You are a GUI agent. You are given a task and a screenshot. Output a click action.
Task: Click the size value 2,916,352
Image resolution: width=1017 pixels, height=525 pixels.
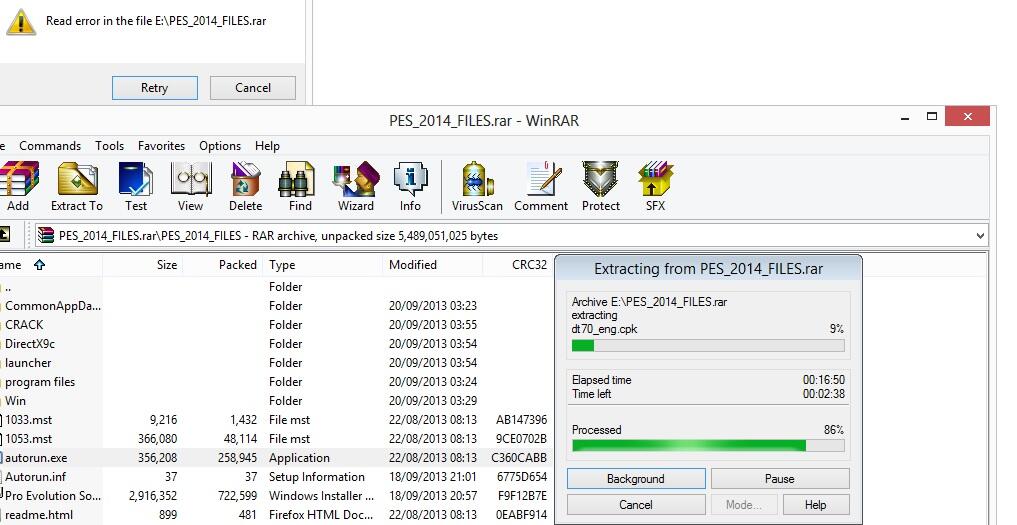(153, 496)
